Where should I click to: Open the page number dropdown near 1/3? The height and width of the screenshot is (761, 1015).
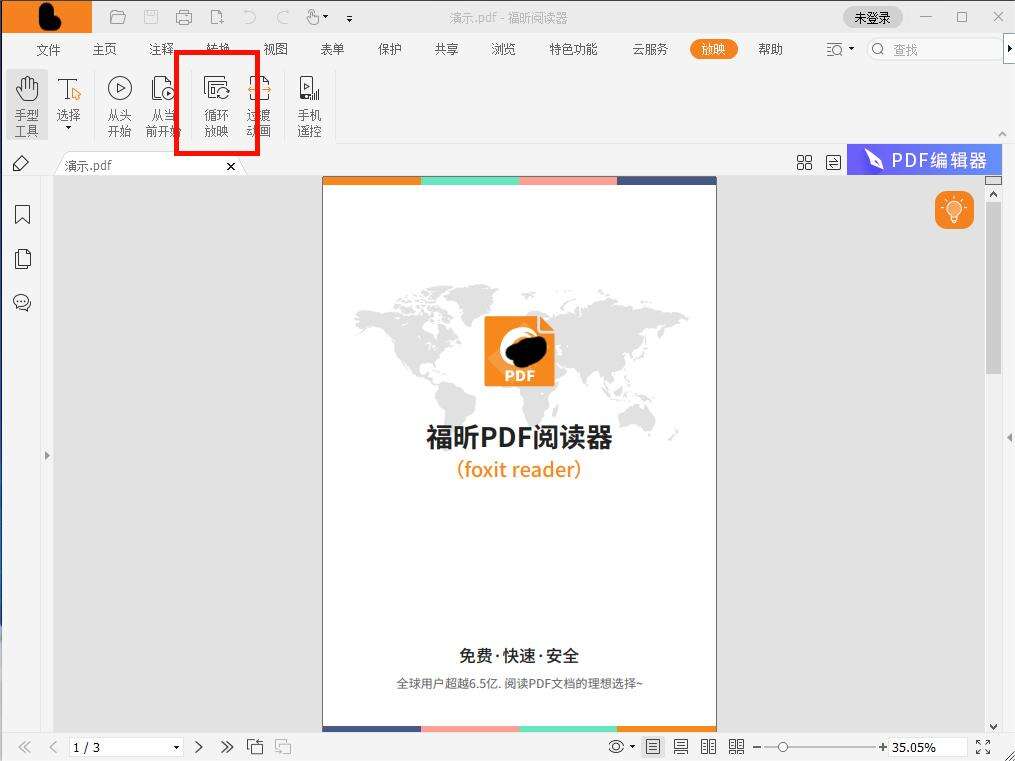[x=176, y=747]
